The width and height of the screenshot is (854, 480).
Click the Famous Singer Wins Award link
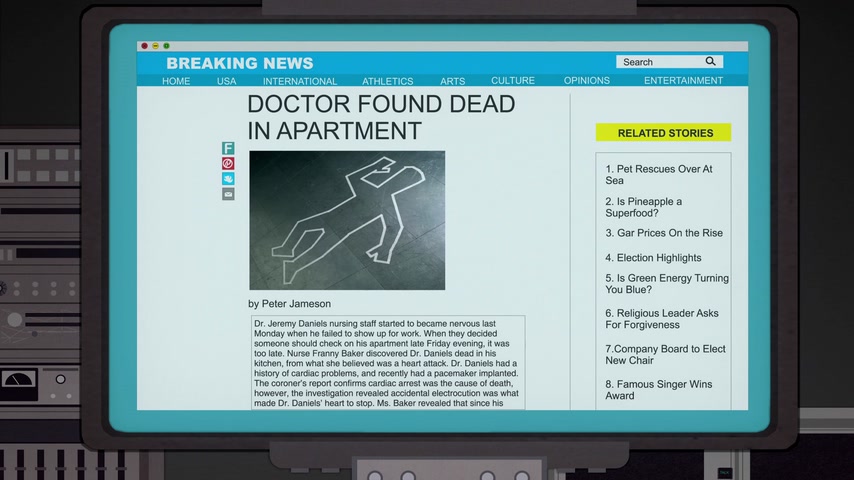pos(659,389)
